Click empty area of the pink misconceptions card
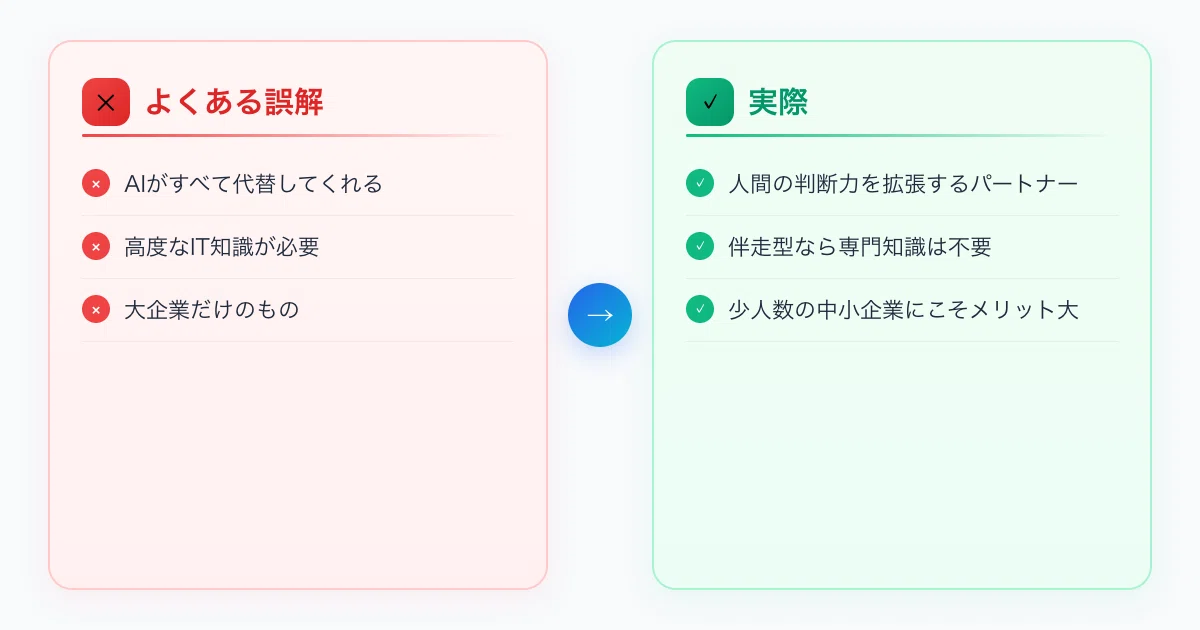This screenshot has height=630, width=1200. click(298, 465)
